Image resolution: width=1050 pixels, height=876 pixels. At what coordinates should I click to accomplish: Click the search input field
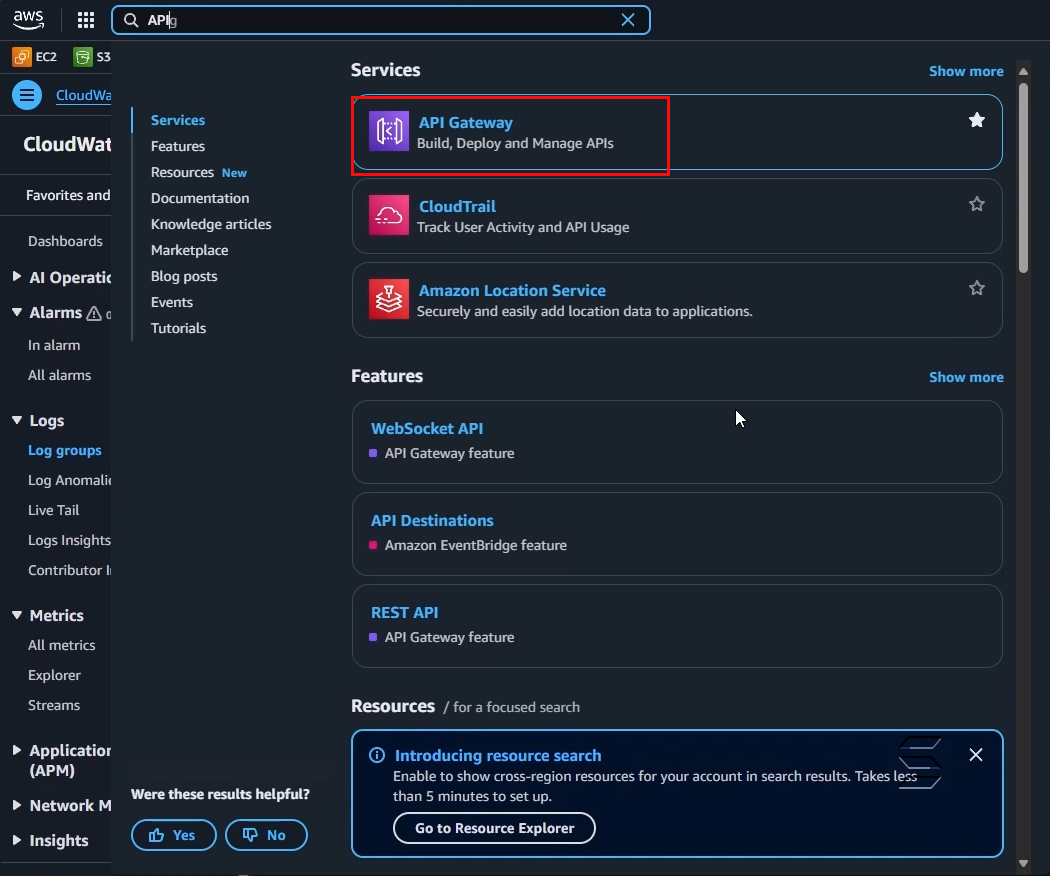[x=380, y=20]
